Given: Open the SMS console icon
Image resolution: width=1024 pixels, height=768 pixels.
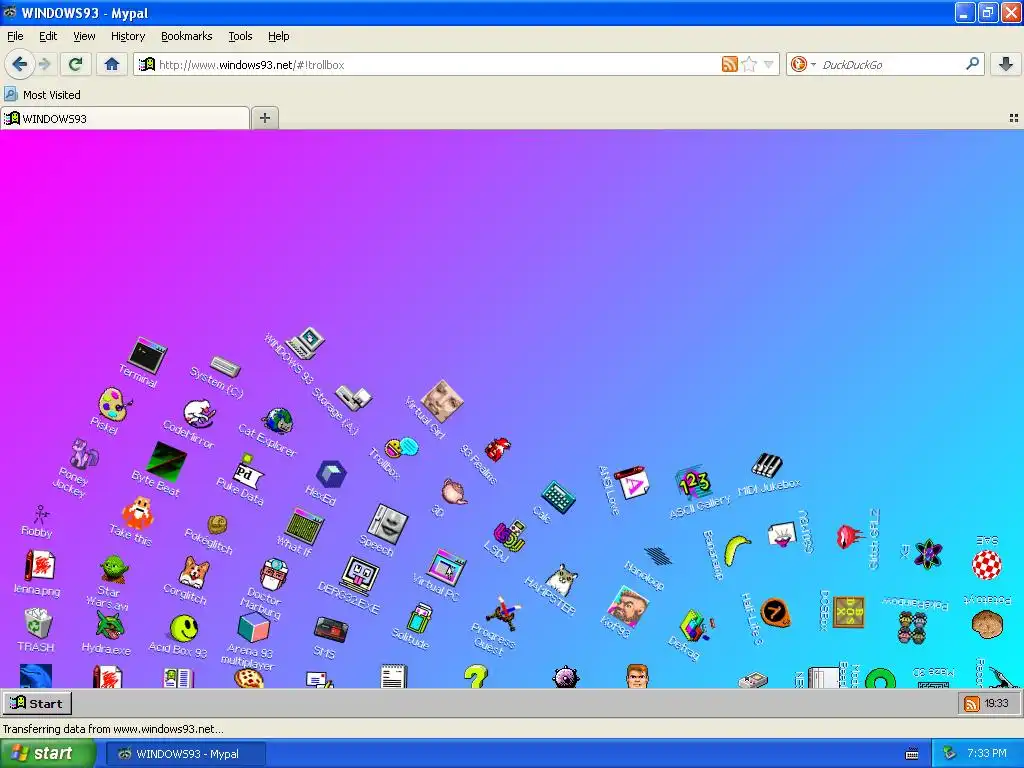Looking at the screenshot, I should 331,630.
